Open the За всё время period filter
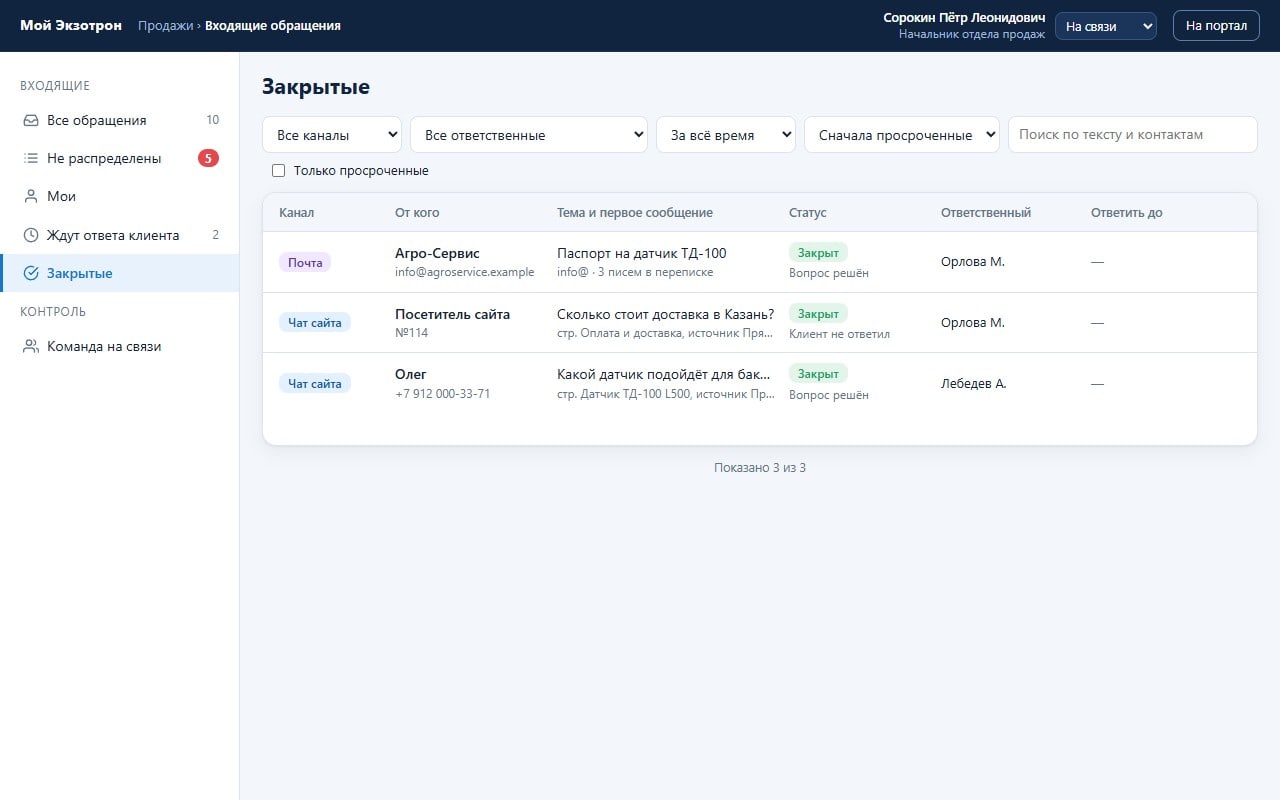Screen dimensions: 1280x800 726,135
